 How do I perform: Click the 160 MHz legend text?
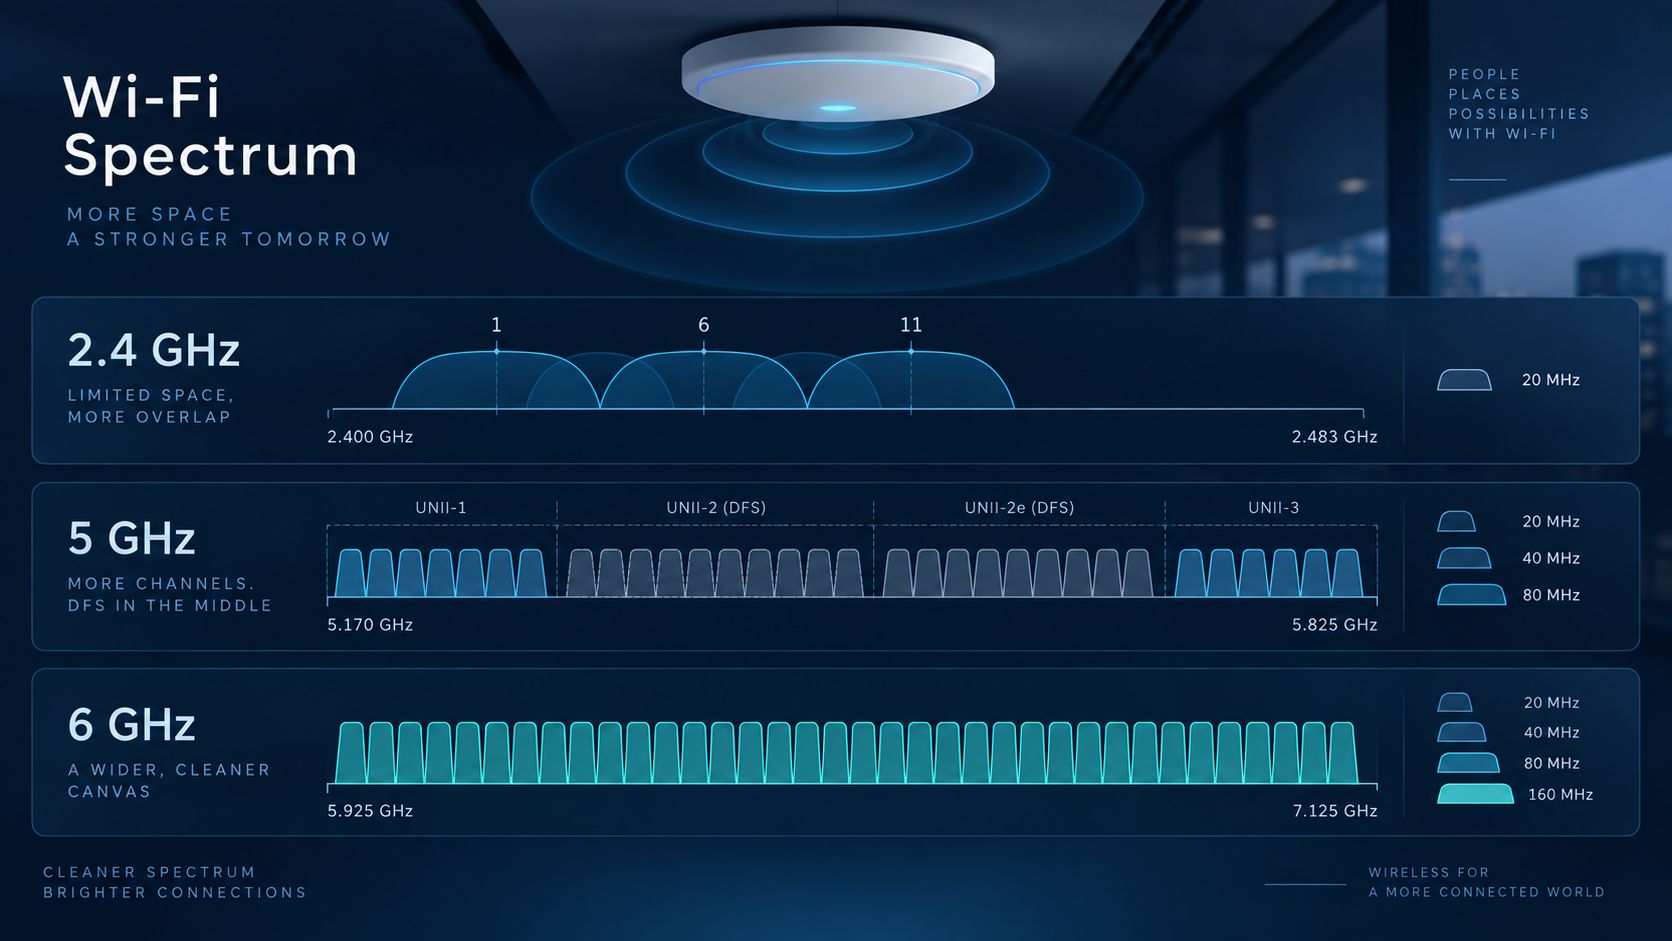(1560, 795)
